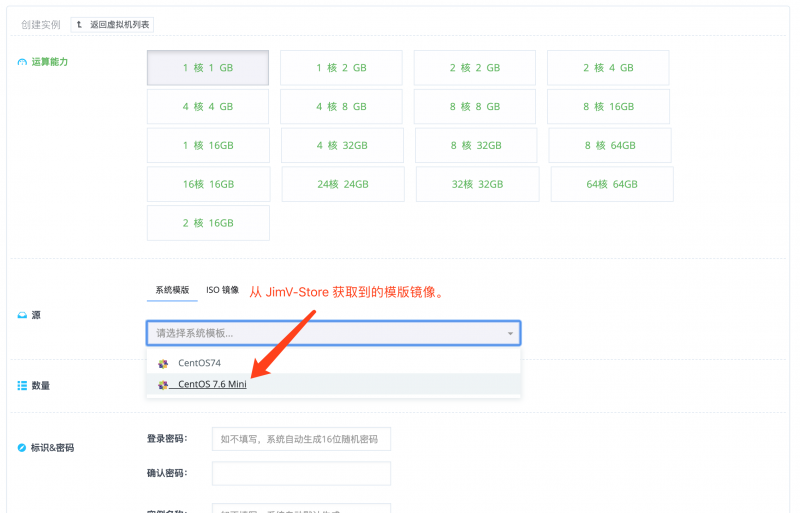Select the 24核 24GB configuration

click(x=343, y=184)
